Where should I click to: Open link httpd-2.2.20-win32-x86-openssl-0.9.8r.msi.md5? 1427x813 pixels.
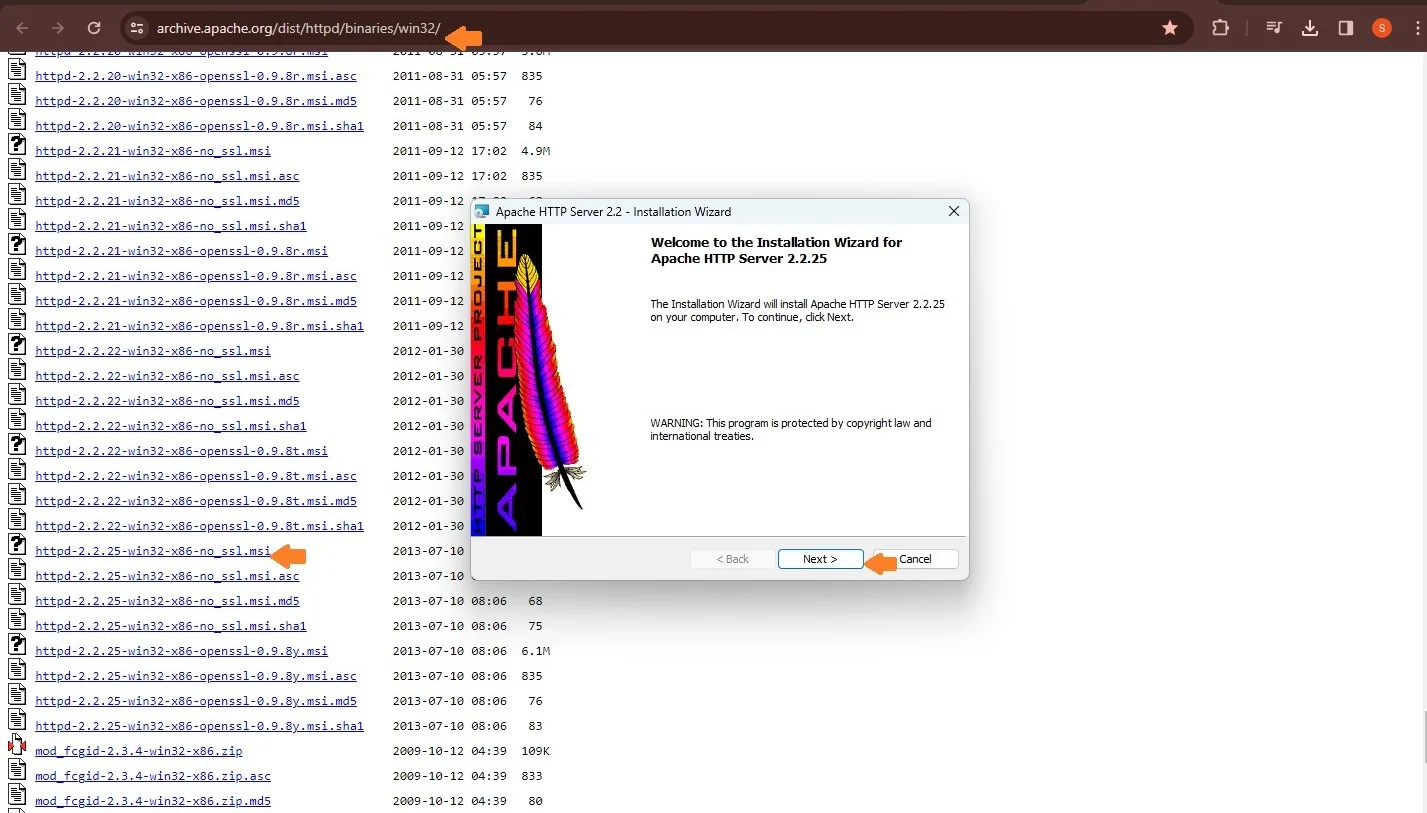pyautogui.click(x=196, y=101)
